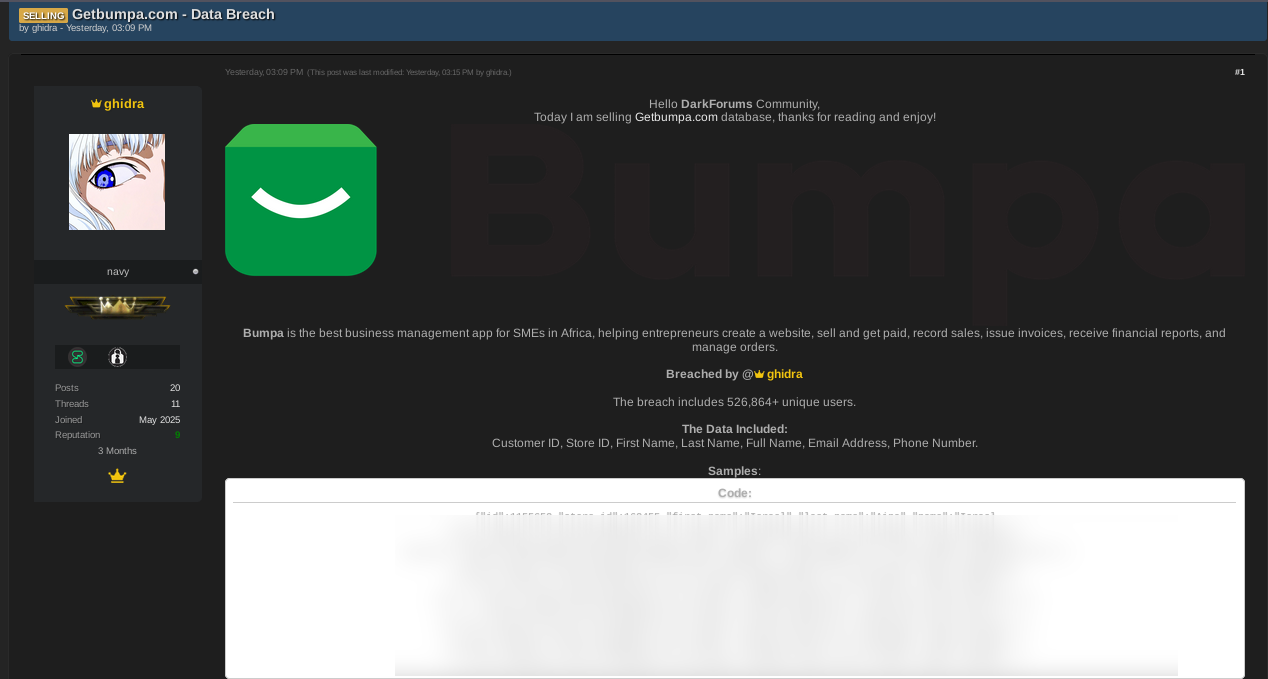Image resolution: width=1268 pixels, height=679 pixels.
Task: Open the Getbumpa.com - Data Breach thread title
Action: click(173, 14)
